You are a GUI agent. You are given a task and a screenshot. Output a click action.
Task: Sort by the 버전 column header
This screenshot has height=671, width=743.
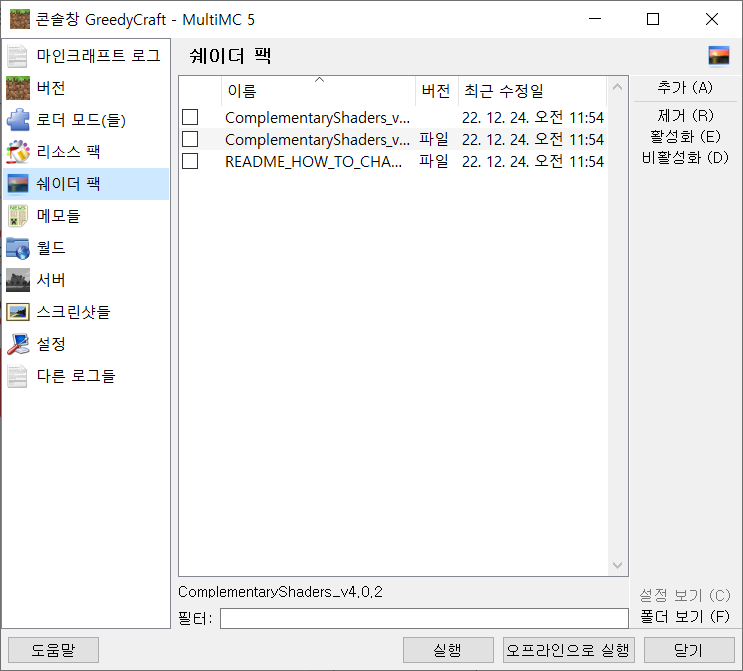436,91
